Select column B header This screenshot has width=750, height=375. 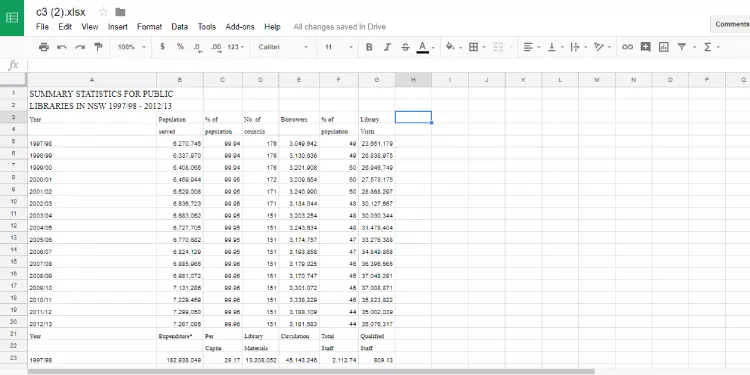click(180, 80)
